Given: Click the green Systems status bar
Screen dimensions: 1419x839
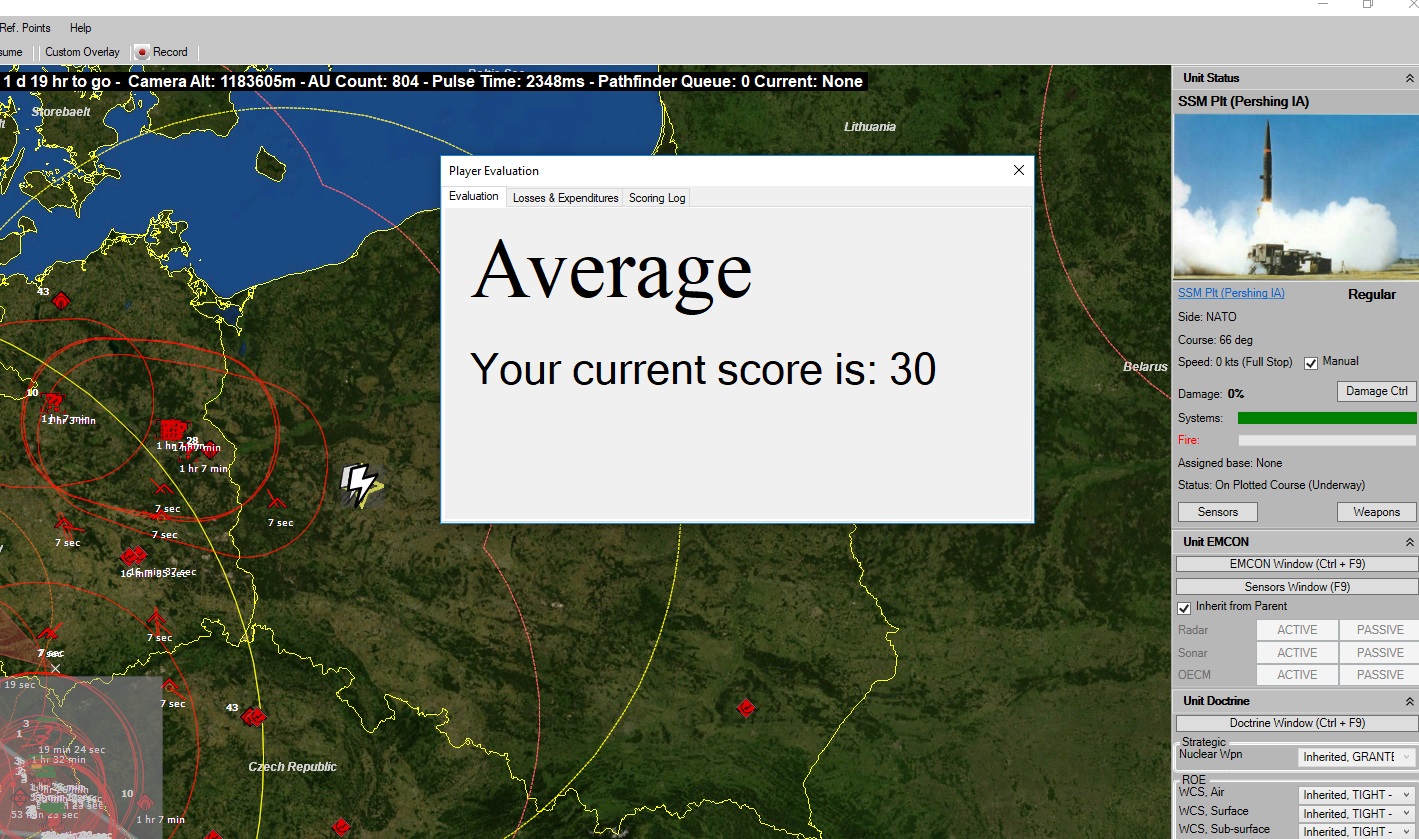Looking at the screenshot, I should pos(1327,418).
